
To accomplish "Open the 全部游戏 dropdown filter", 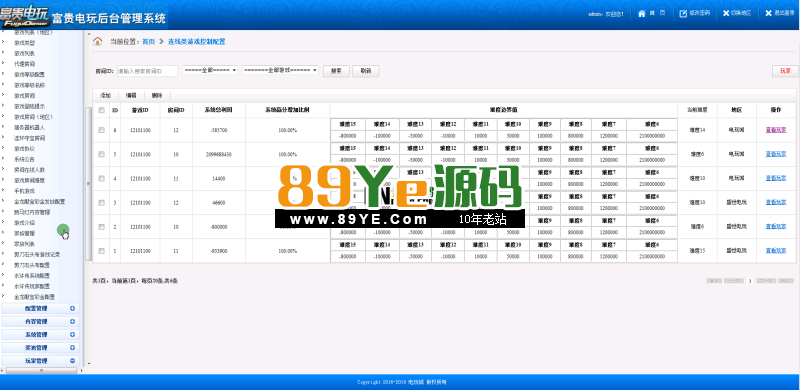I will pyautogui.click(x=281, y=70).
